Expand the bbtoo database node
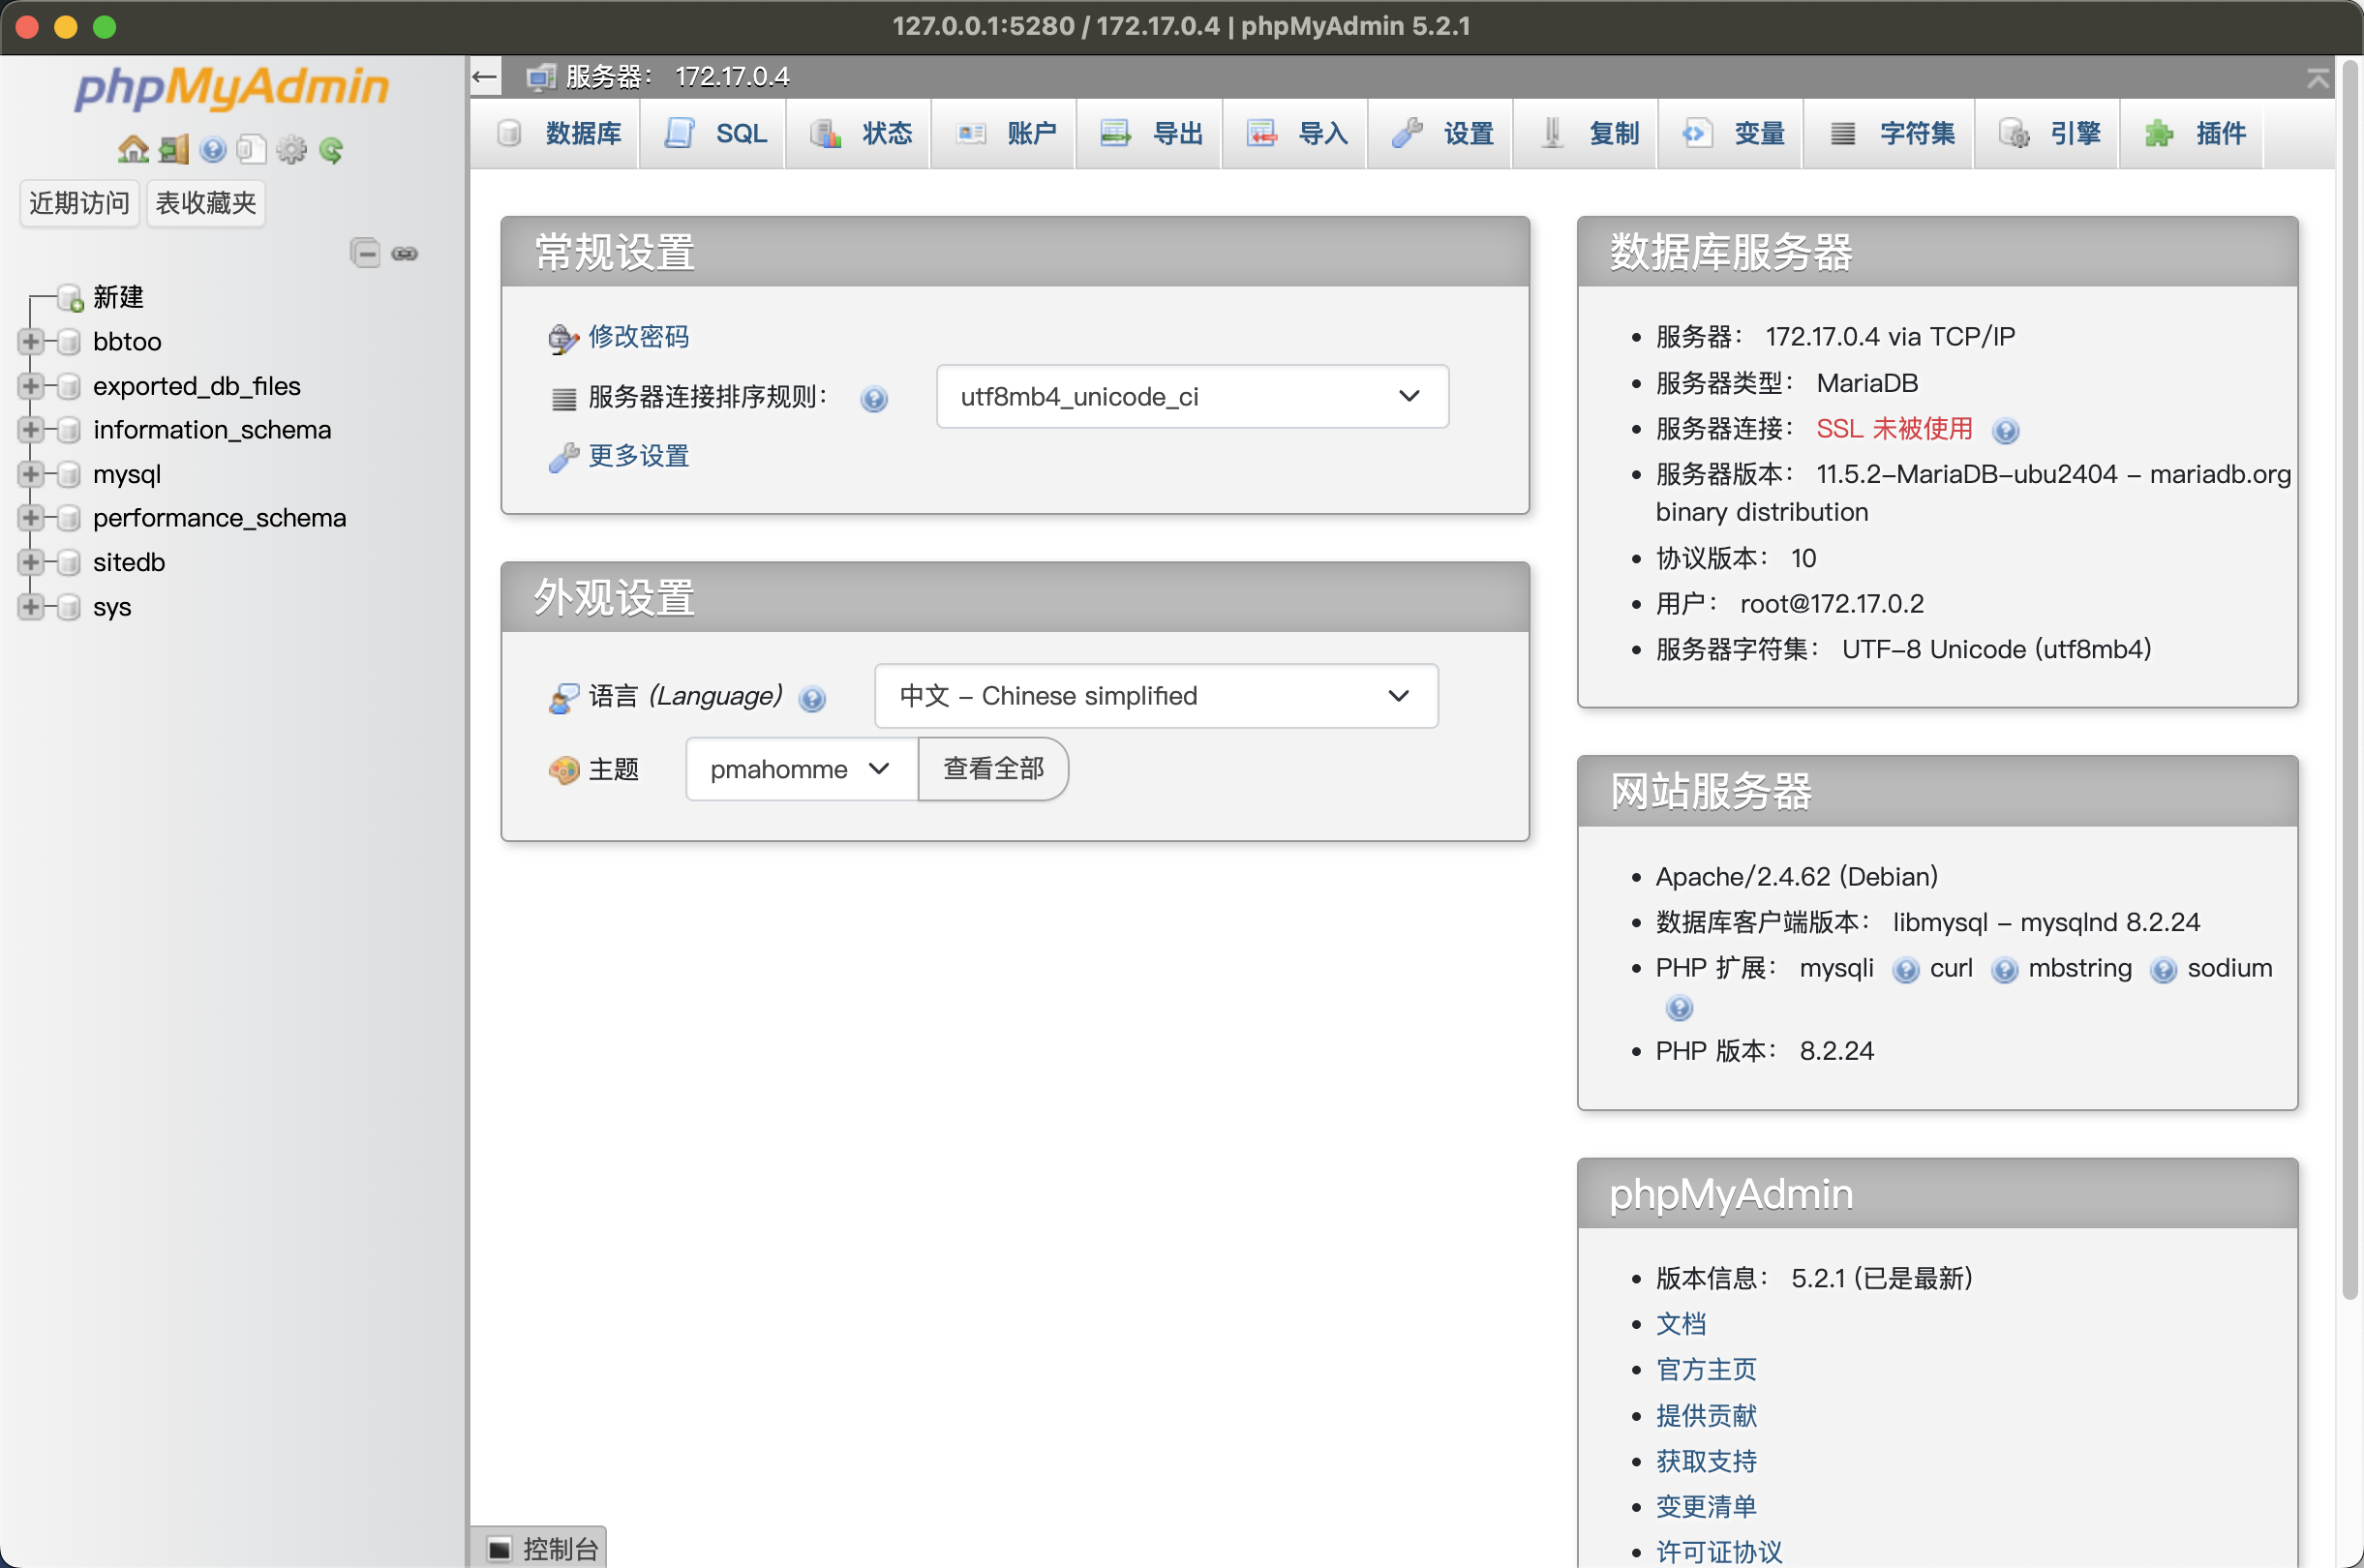 [30, 342]
